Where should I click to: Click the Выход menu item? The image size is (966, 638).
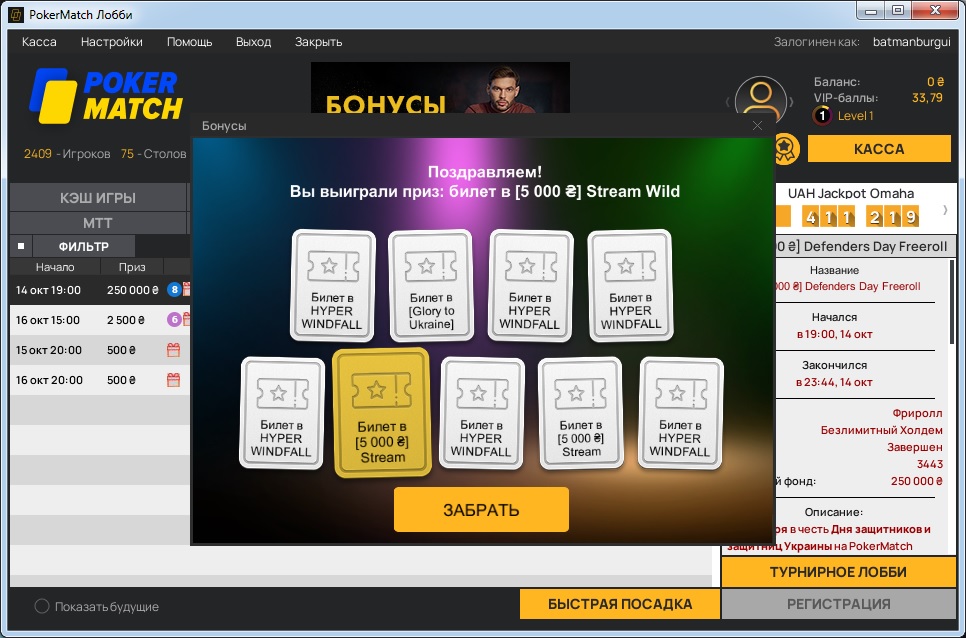click(x=253, y=42)
